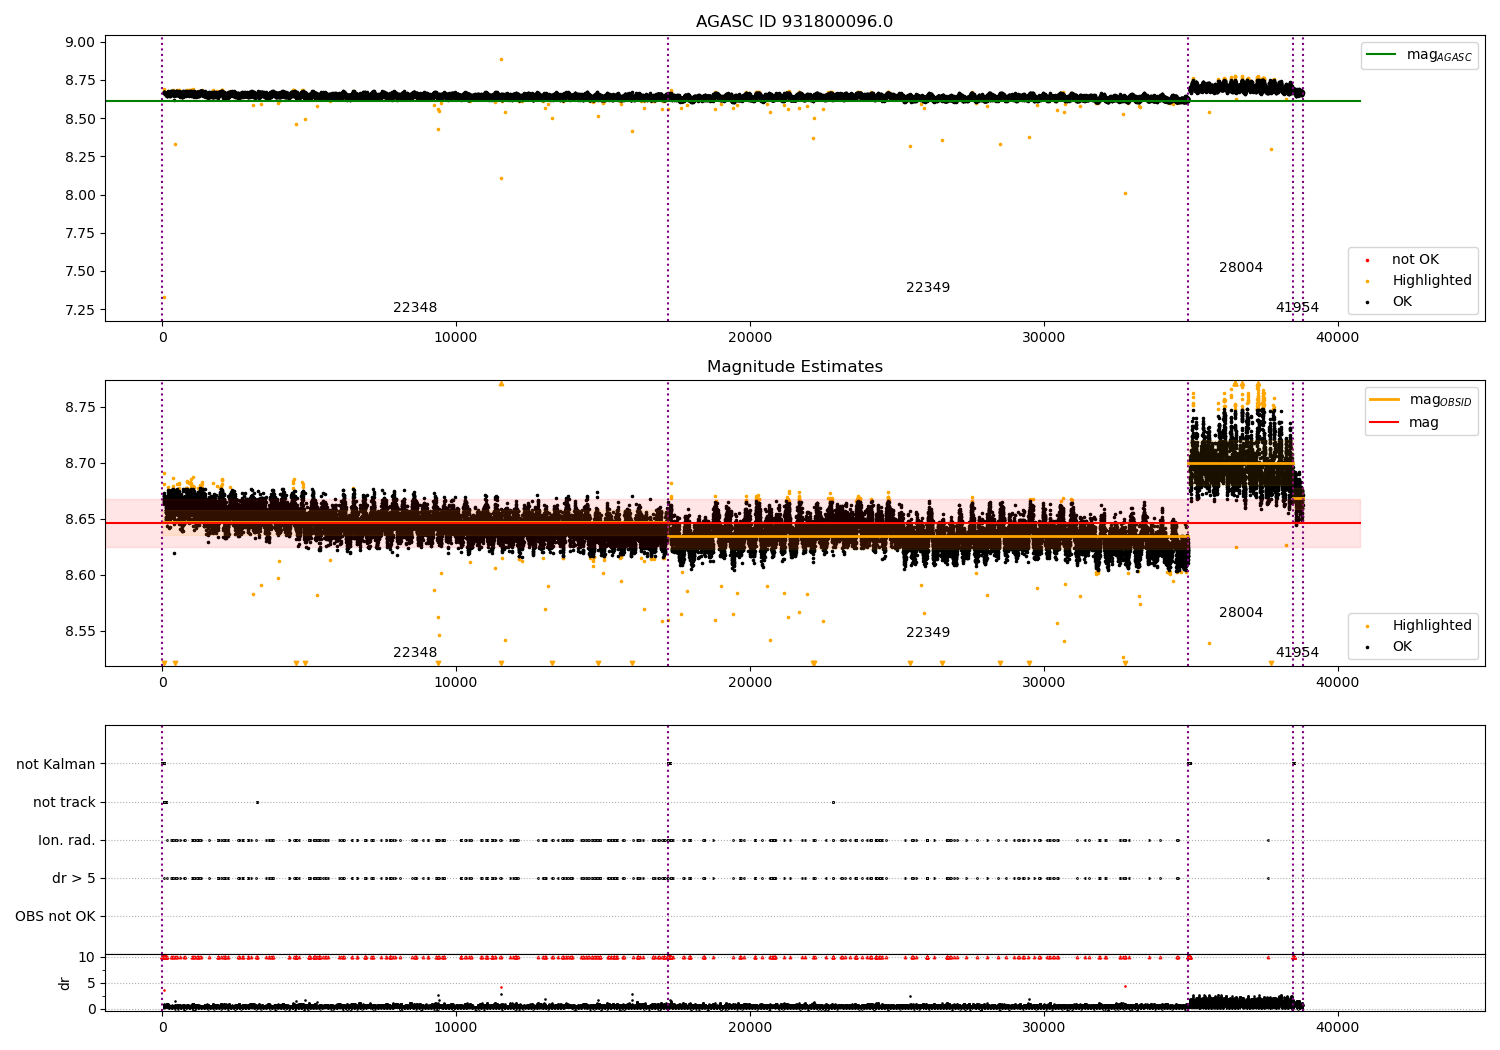Select OBSID label '41954' in Magnitude Estimates plot
Viewport: 1500px width, 1050px height.
[1297, 652]
